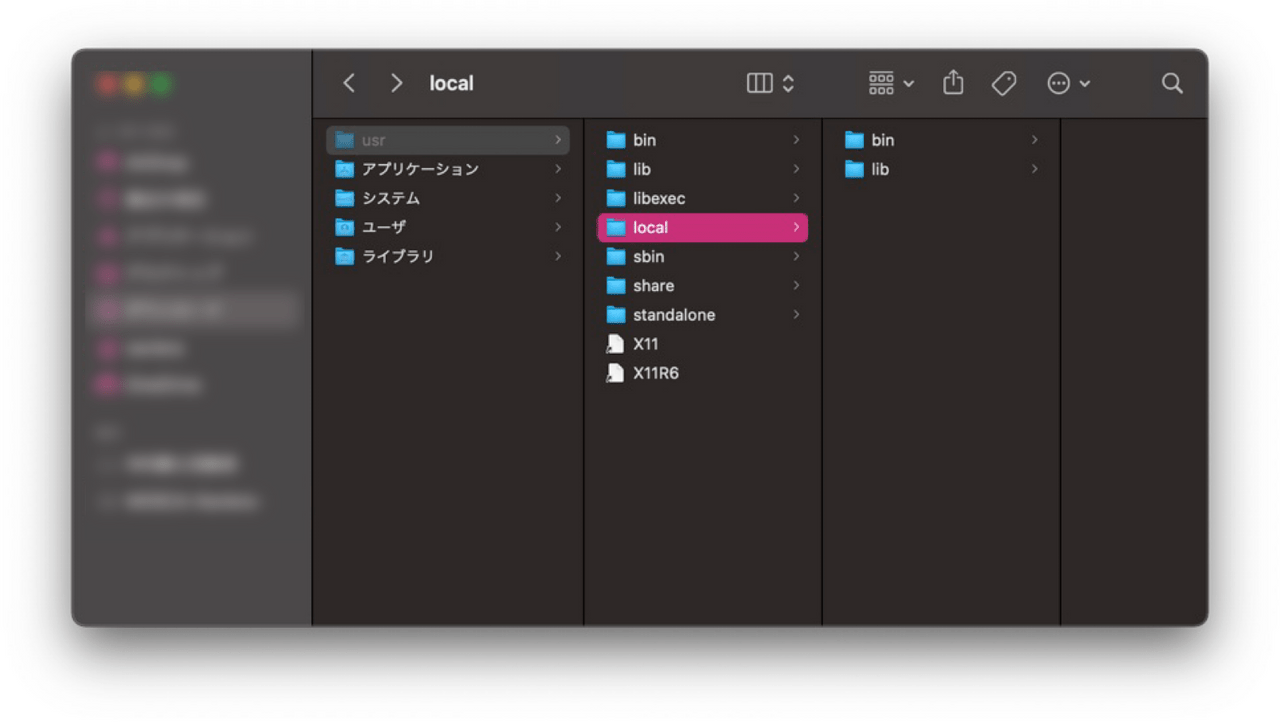Expand chevron beside share

(x=796, y=285)
